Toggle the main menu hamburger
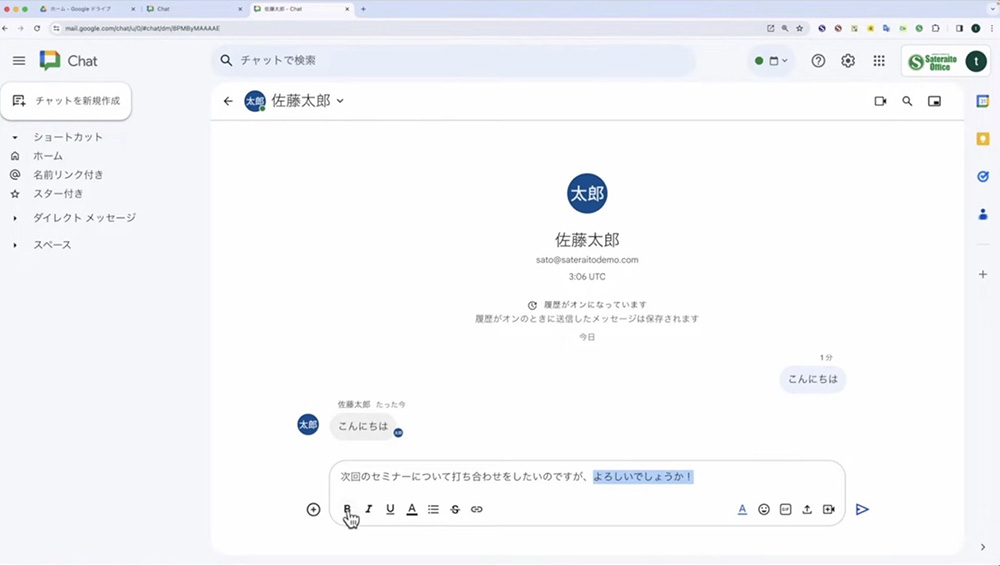The width and height of the screenshot is (1000, 566). click(19, 61)
